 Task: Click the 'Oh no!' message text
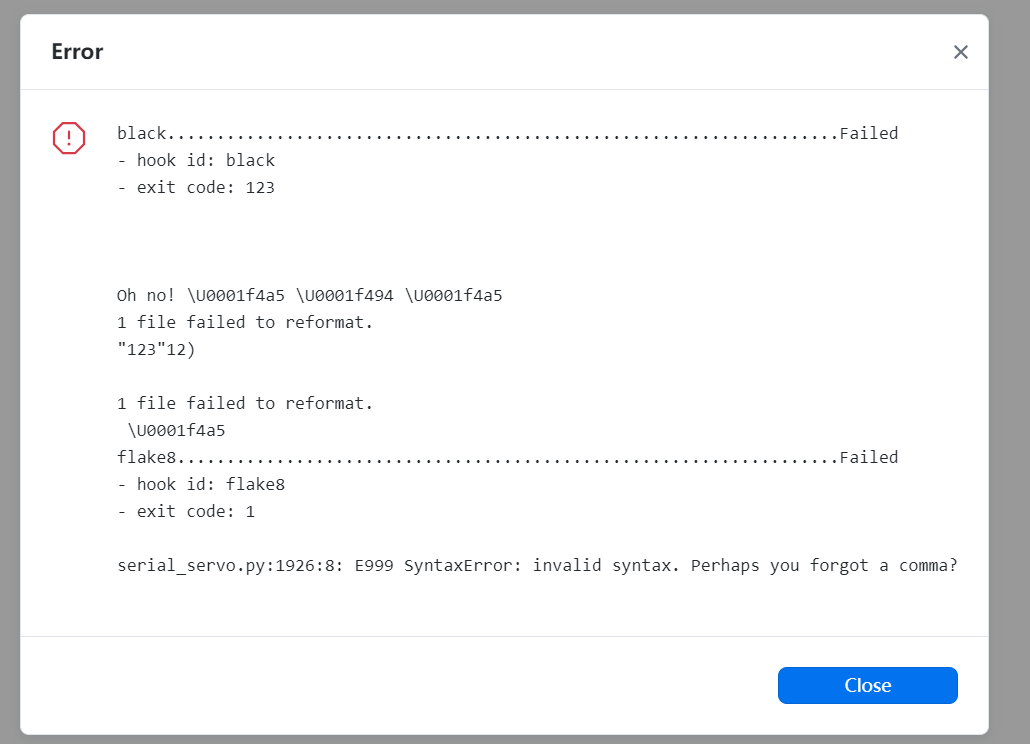point(146,295)
